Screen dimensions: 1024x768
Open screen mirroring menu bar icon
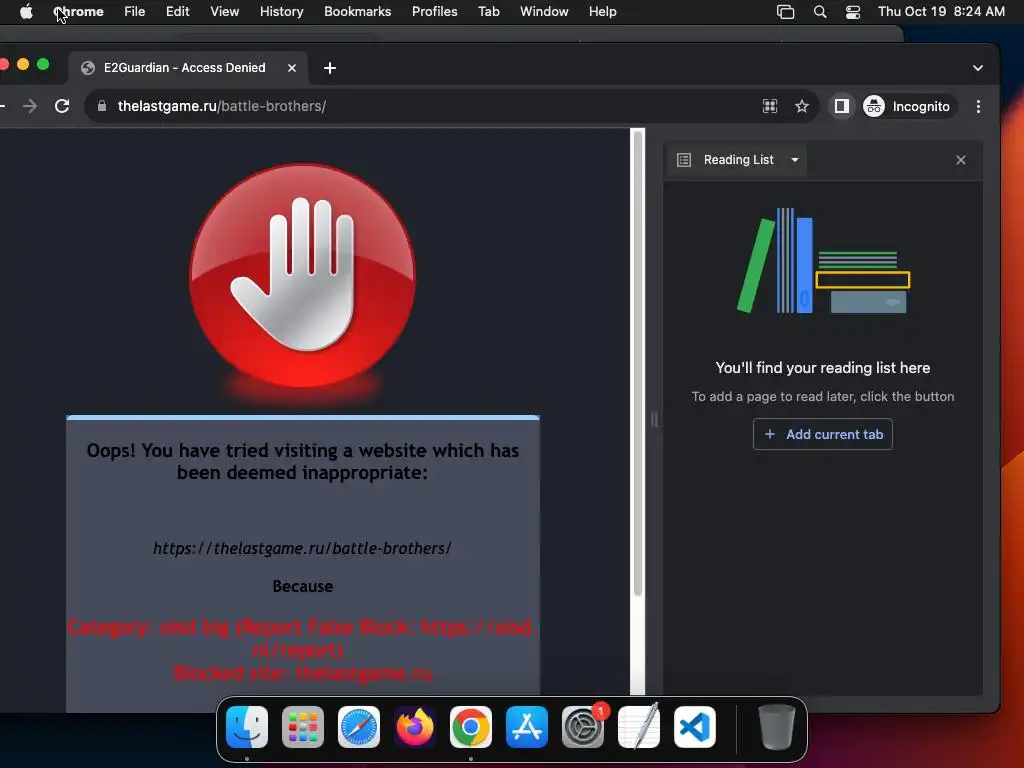coord(786,12)
